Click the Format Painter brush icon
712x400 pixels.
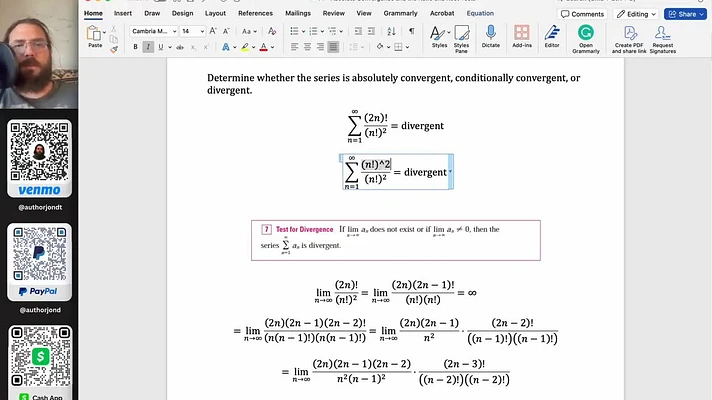pos(114,49)
